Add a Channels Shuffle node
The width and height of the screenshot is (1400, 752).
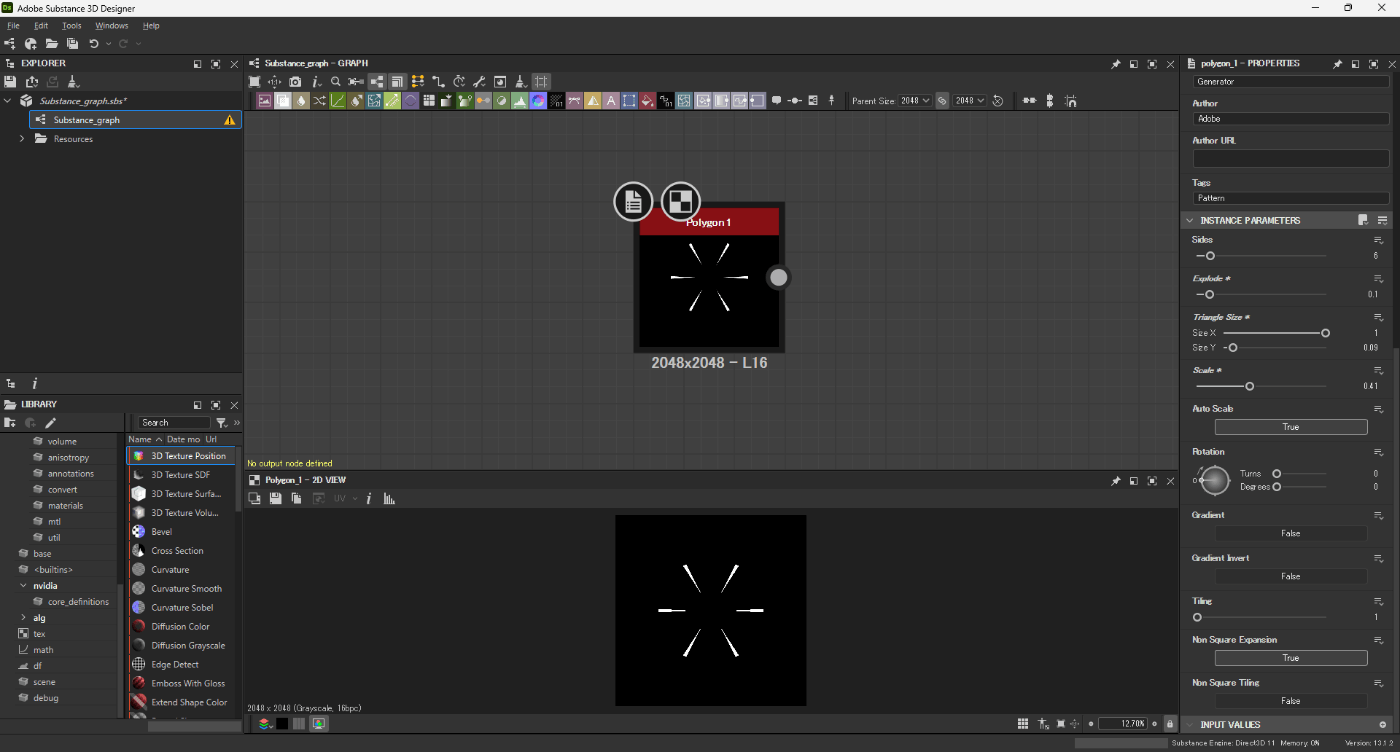[319, 100]
